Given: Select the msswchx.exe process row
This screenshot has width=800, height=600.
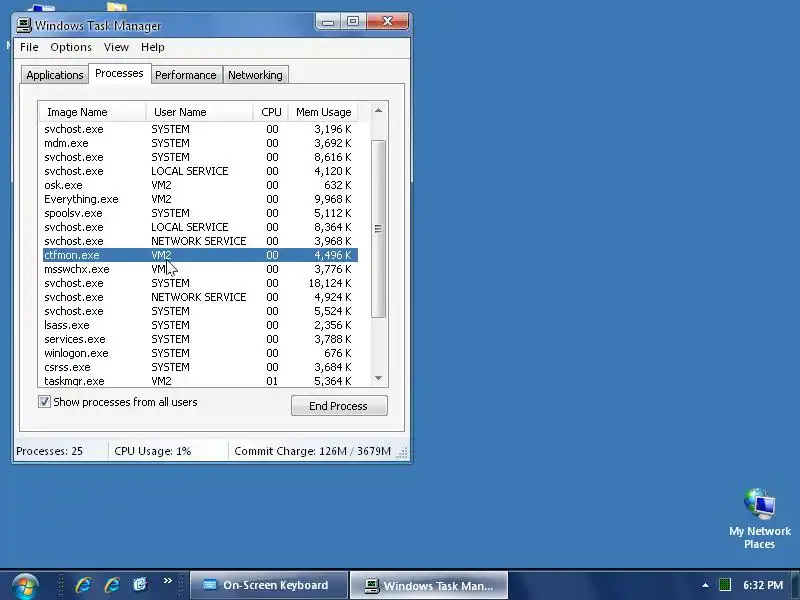Looking at the screenshot, I should pos(199,269).
